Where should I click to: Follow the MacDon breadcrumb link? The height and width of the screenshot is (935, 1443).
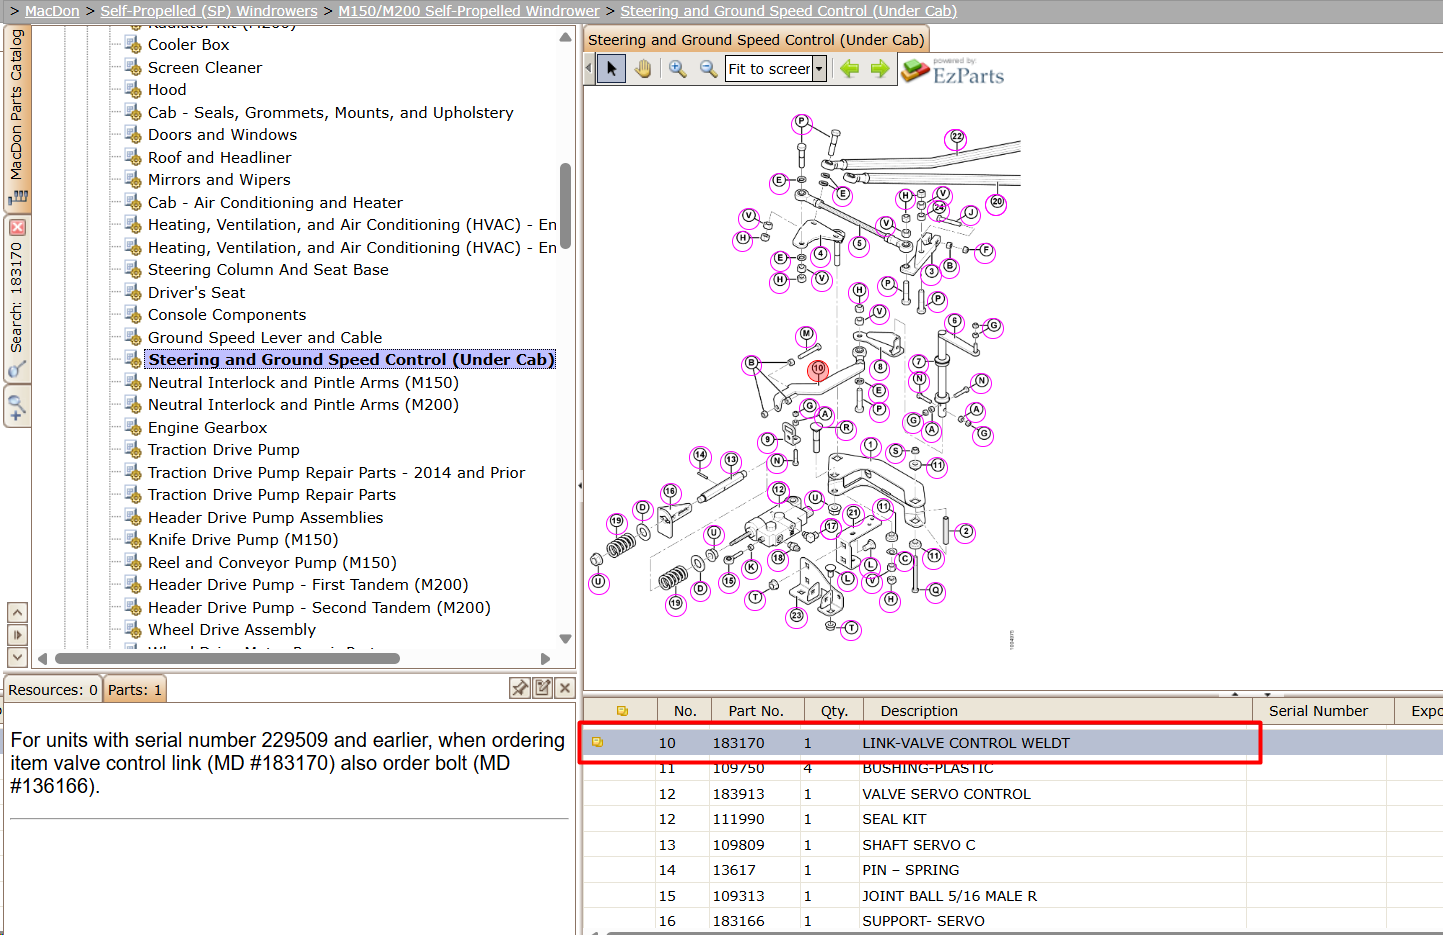(x=52, y=11)
